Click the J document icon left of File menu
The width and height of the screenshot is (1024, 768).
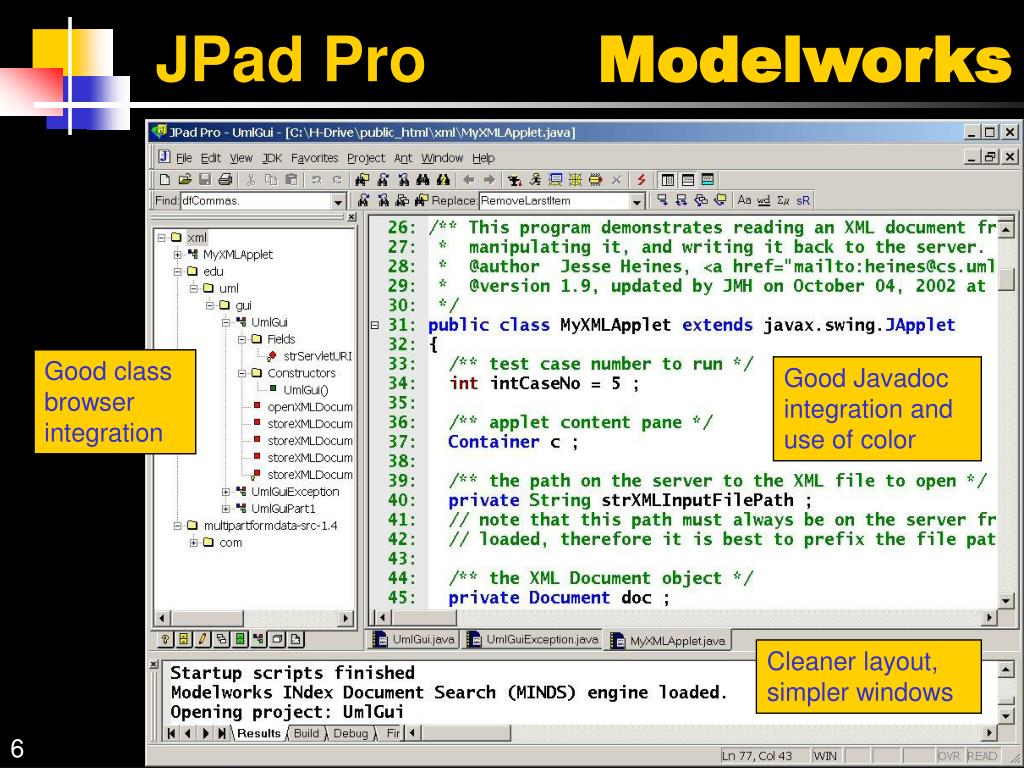click(165, 157)
